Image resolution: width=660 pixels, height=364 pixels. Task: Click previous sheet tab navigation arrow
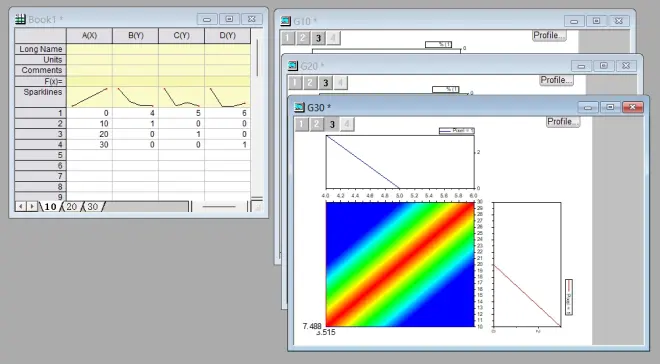21,206
